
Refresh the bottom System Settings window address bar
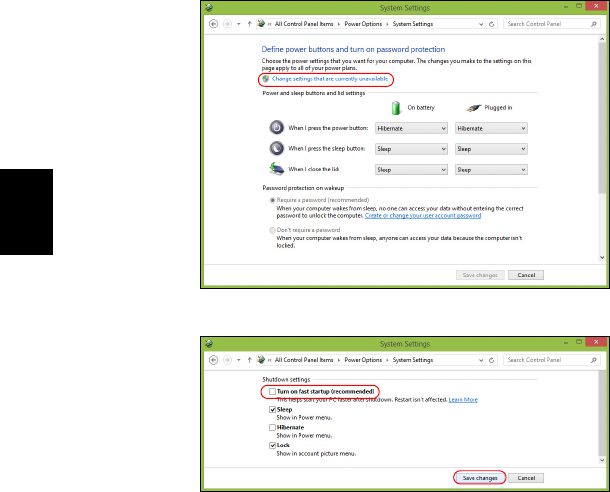coord(491,360)
